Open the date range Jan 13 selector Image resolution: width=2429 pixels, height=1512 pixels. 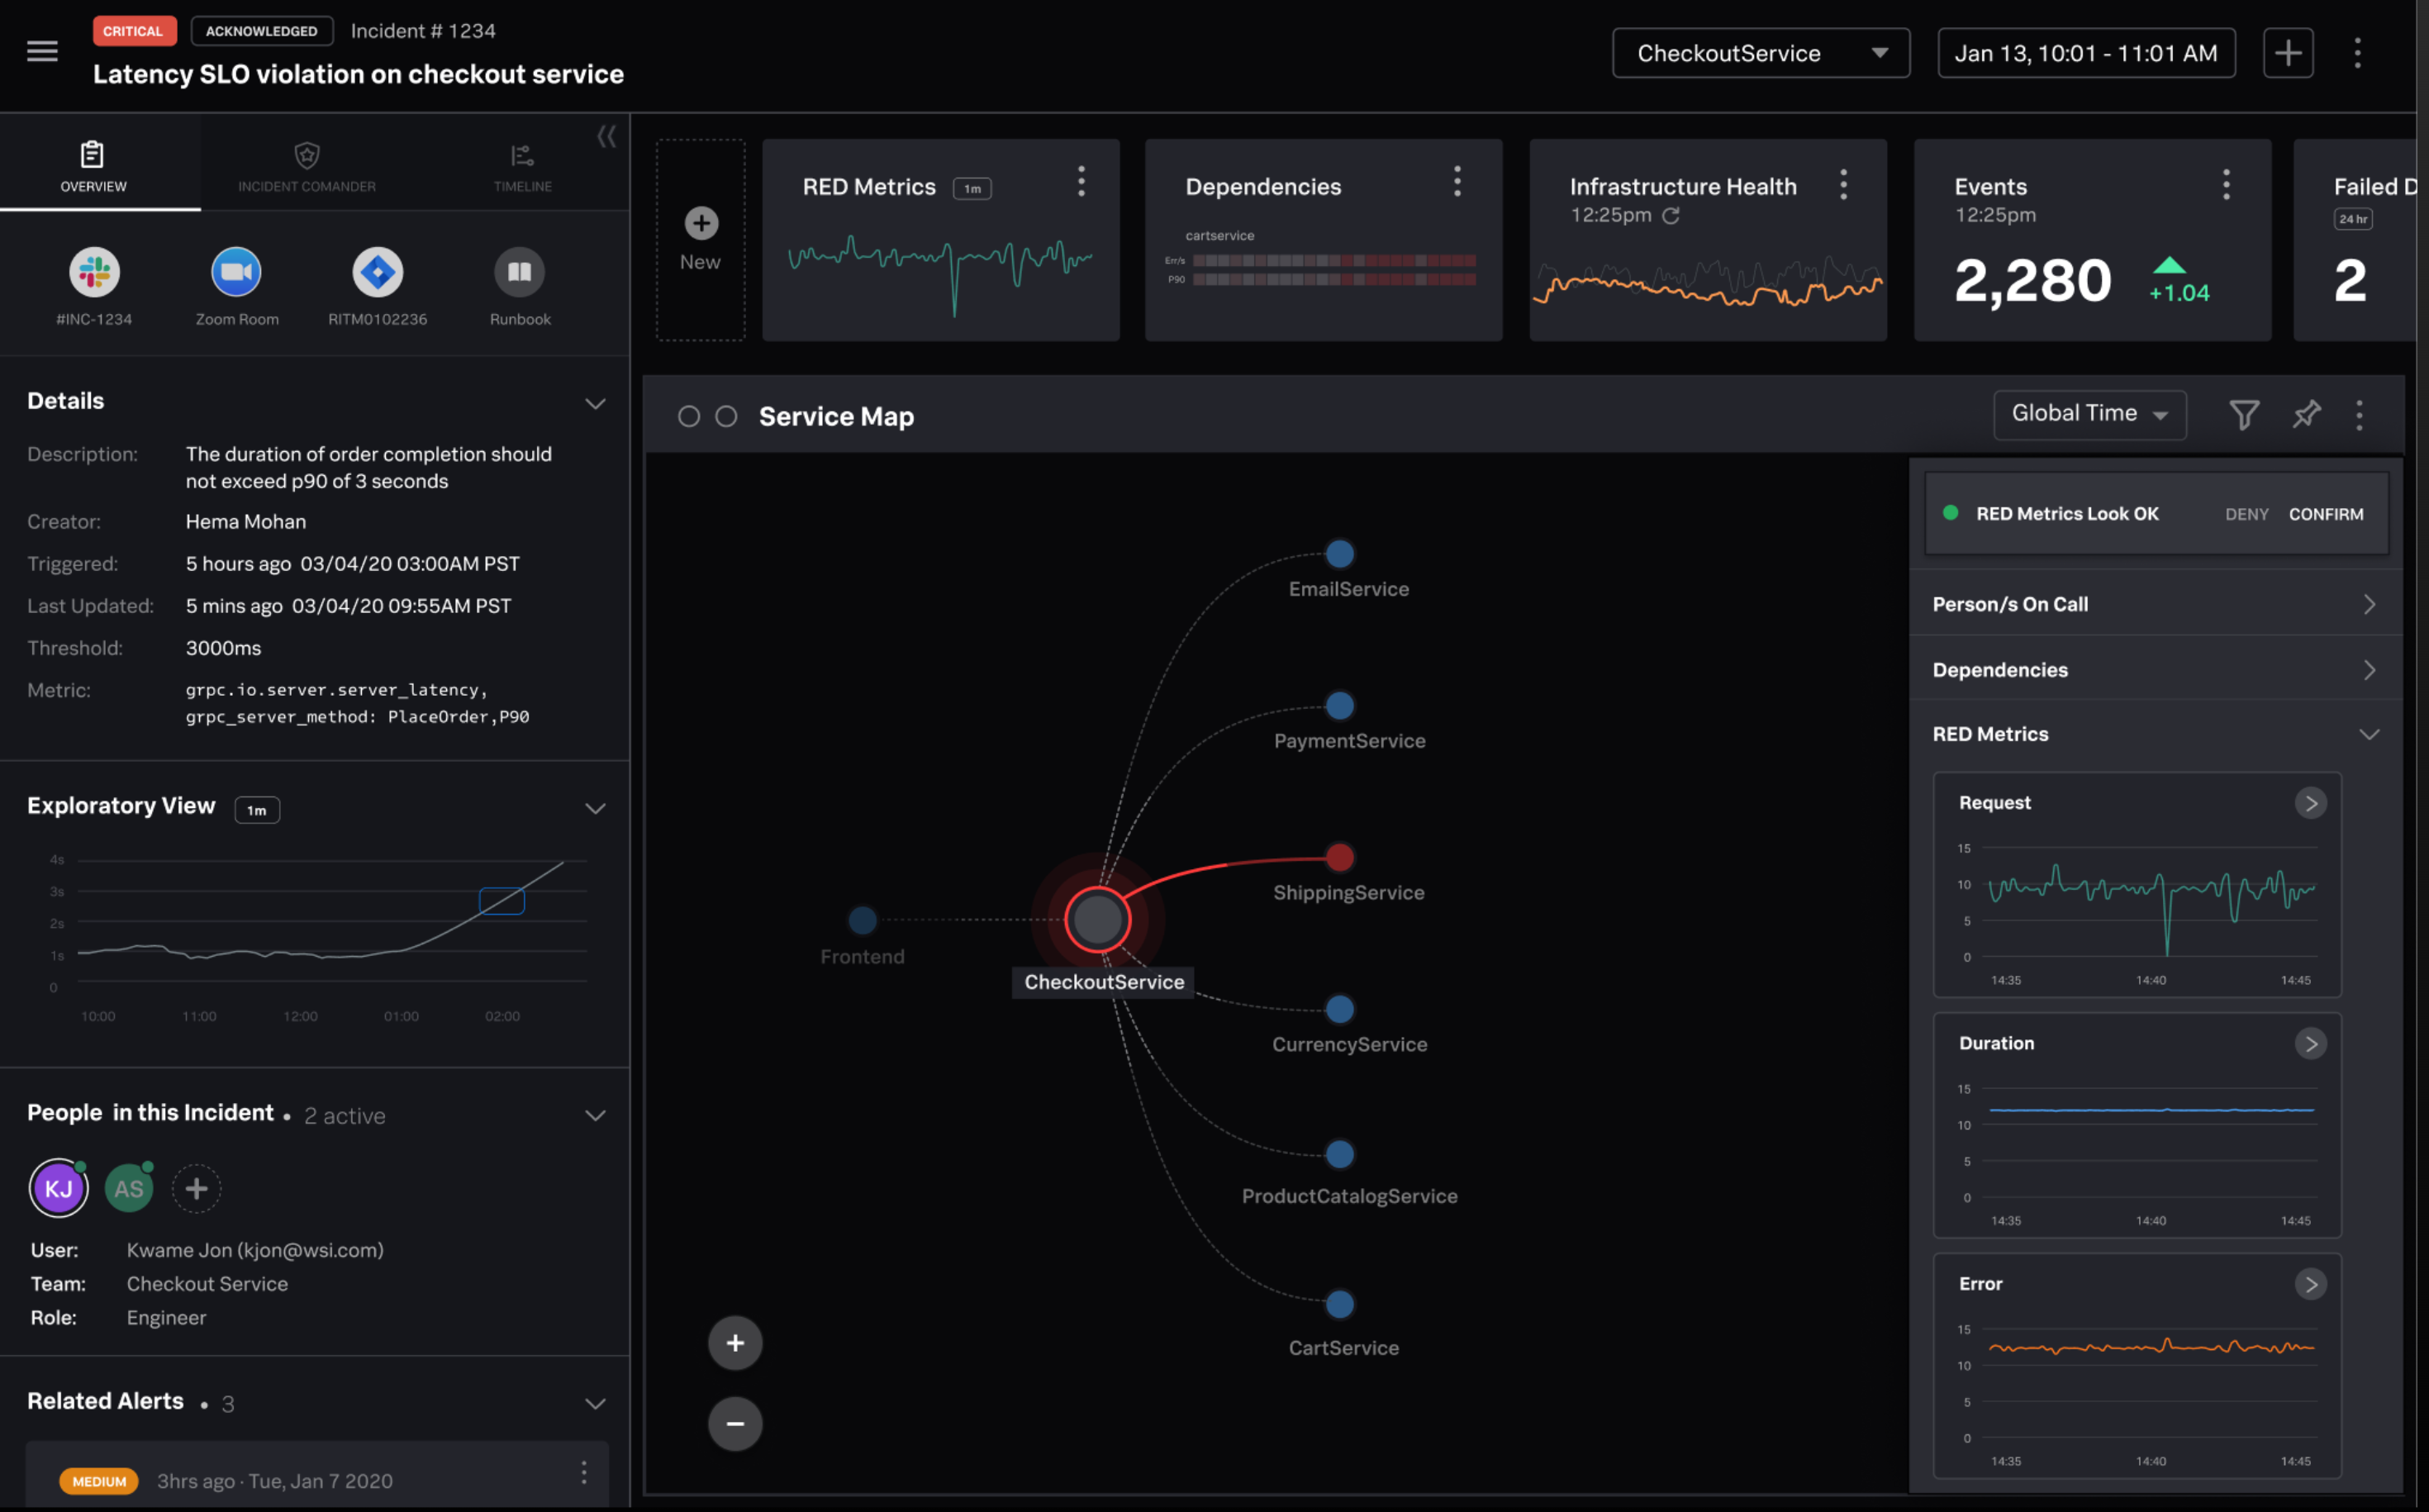pyautogui.click(x=2086, y=53)
